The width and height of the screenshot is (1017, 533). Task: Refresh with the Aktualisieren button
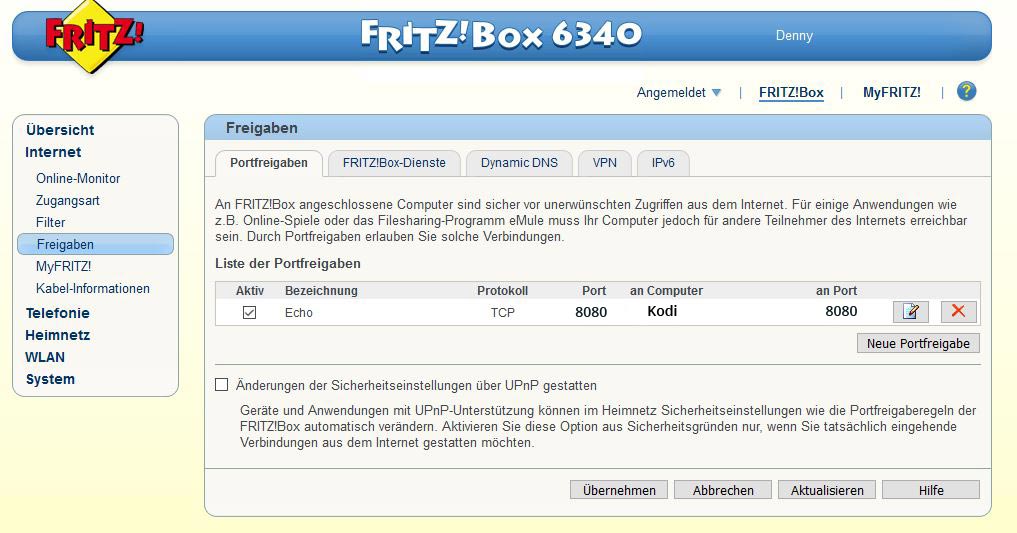pos(826,490)
